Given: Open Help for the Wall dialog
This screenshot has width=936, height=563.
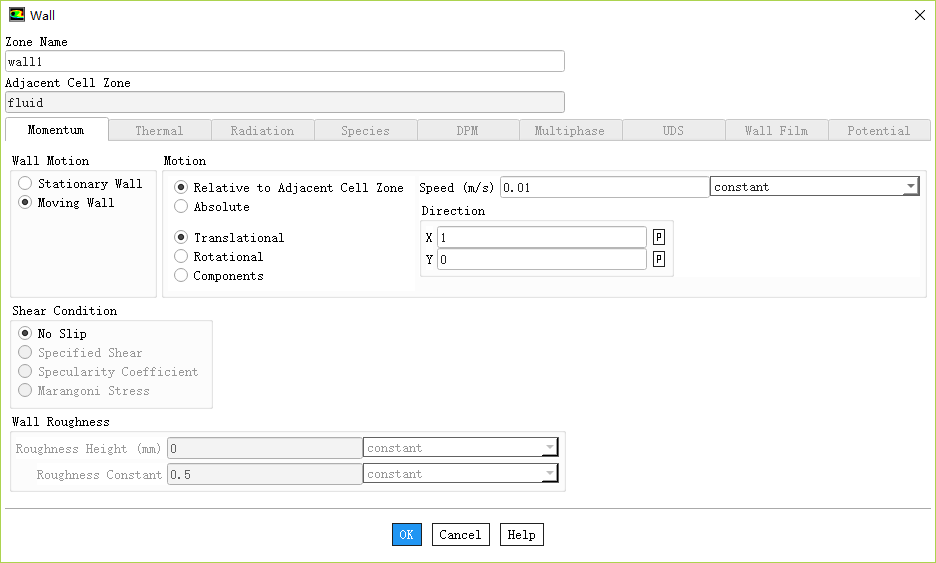Looking at the screenshot, I should pyautogui.click(x=521, y=535).
